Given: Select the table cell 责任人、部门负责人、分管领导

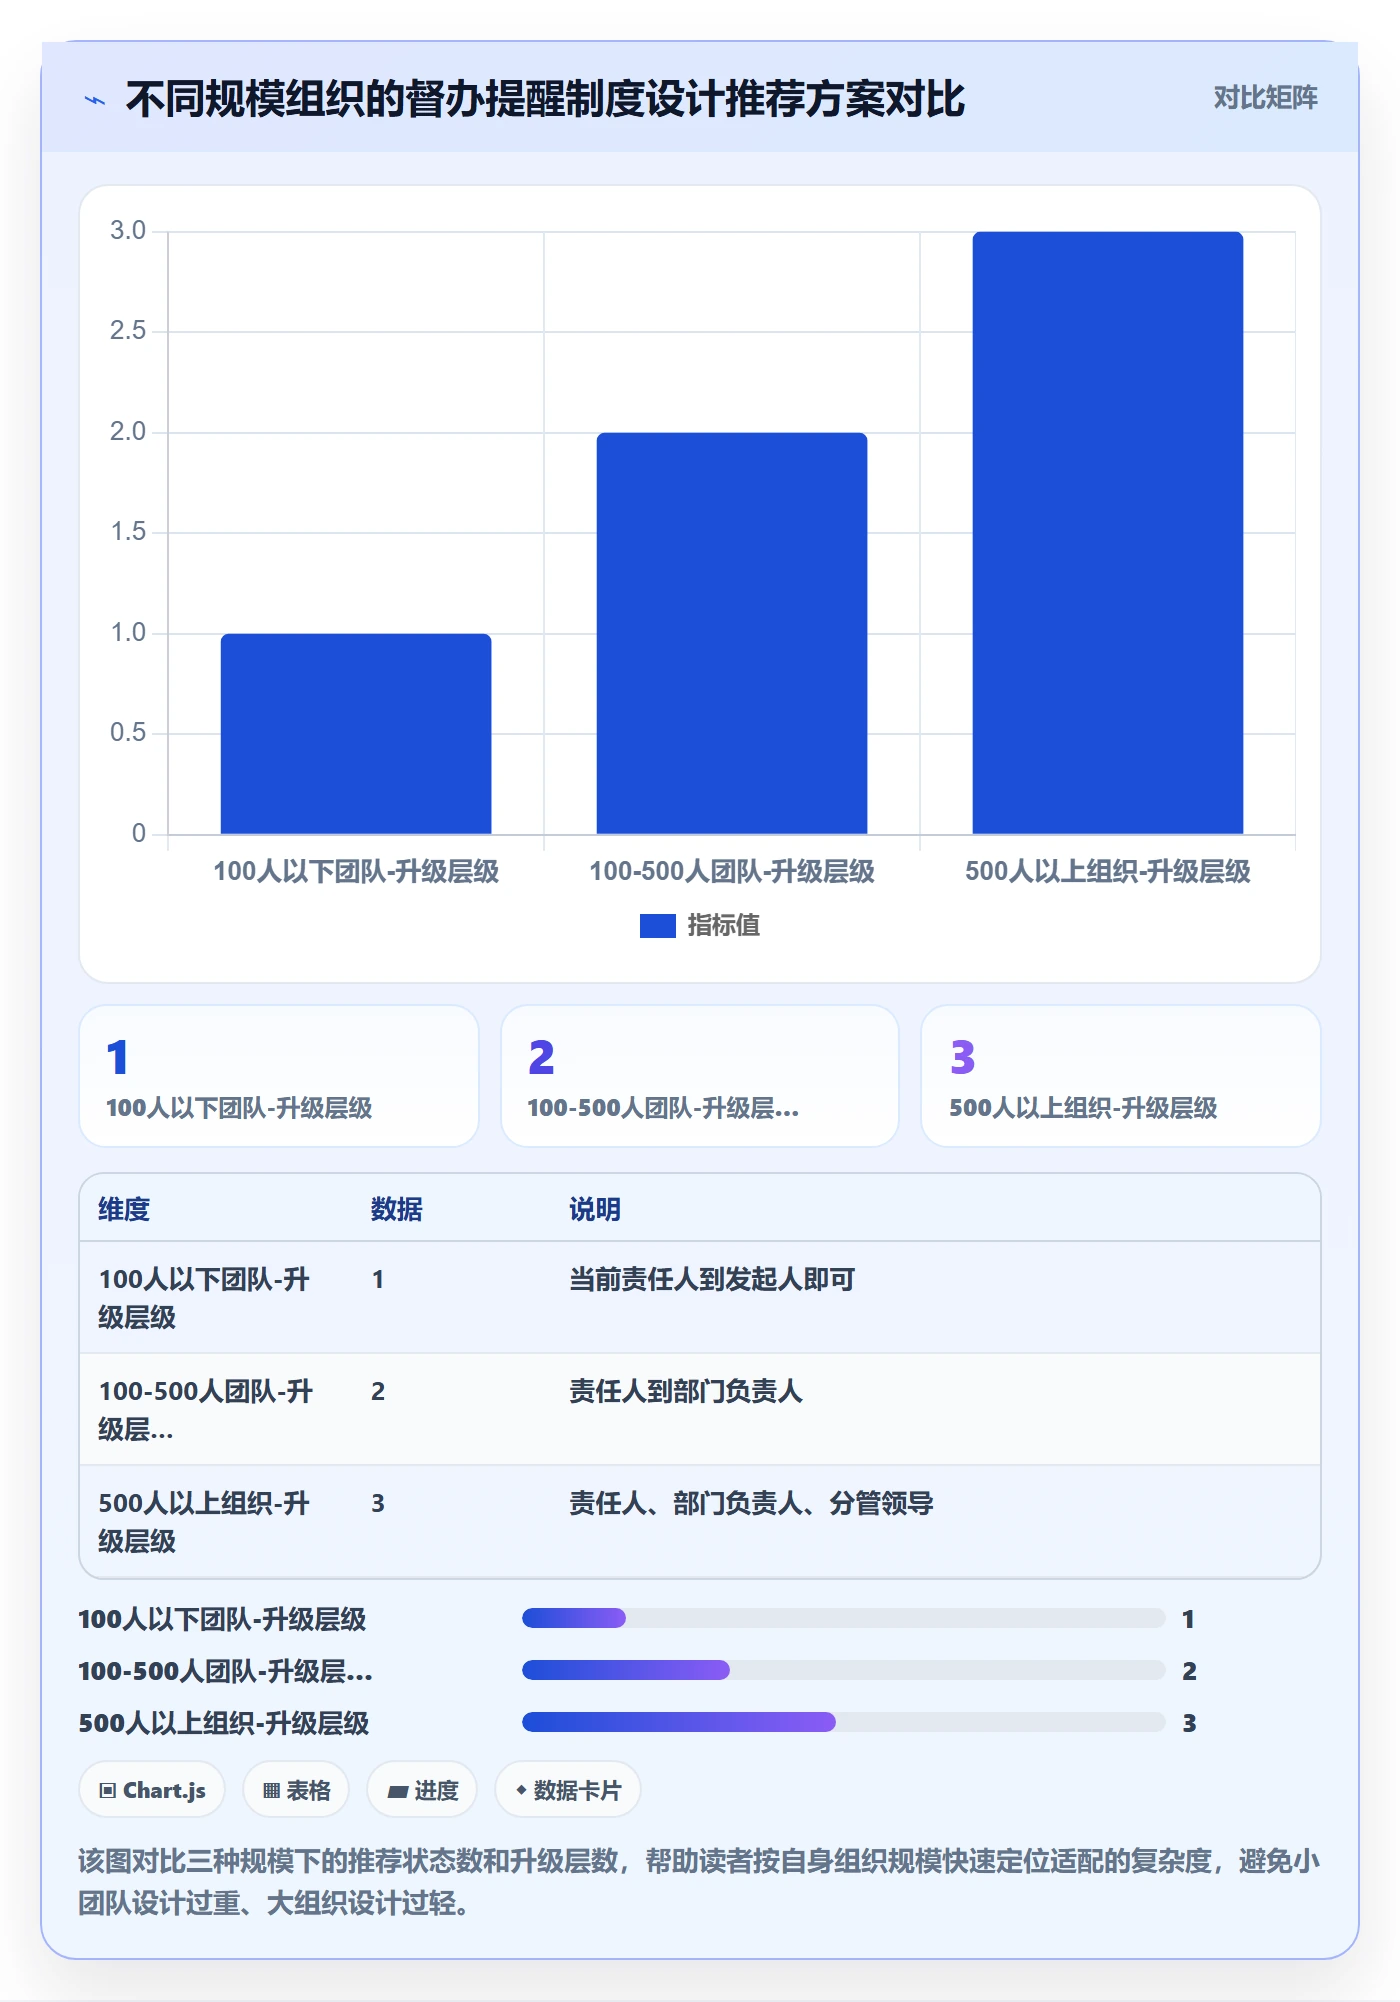Looking at the screenshot, I should point(751,1503).
